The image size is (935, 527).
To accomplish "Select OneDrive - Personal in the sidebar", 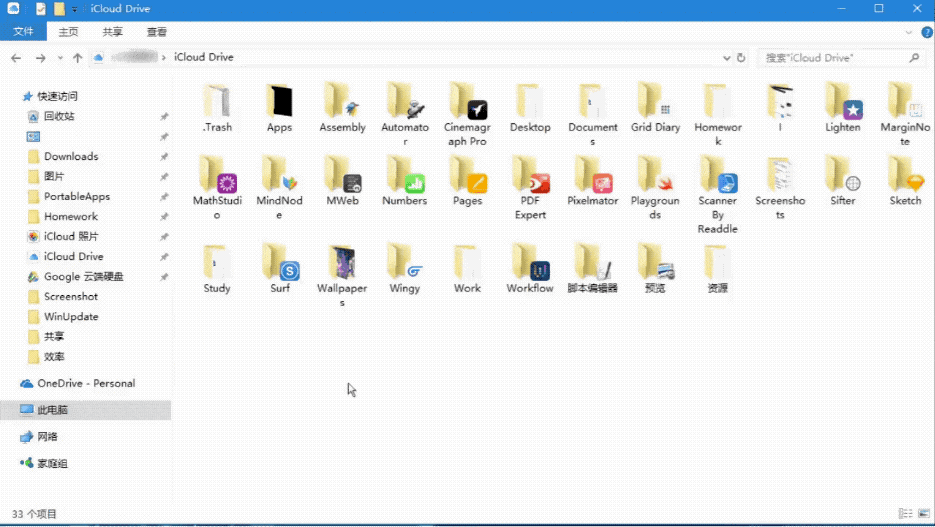I will (86, 384).
